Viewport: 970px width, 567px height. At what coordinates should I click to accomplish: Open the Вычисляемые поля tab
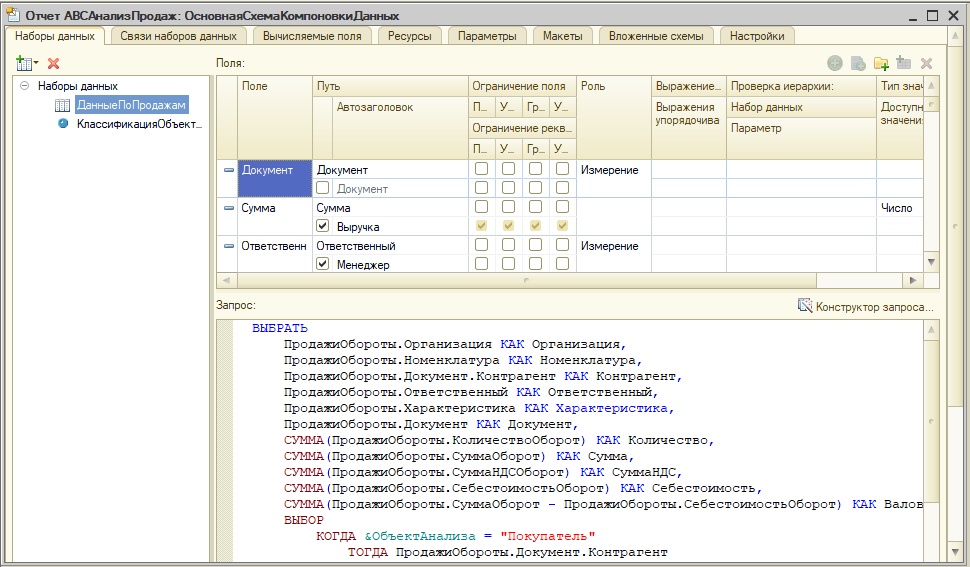pyautogui.click(x=312, y=36)
